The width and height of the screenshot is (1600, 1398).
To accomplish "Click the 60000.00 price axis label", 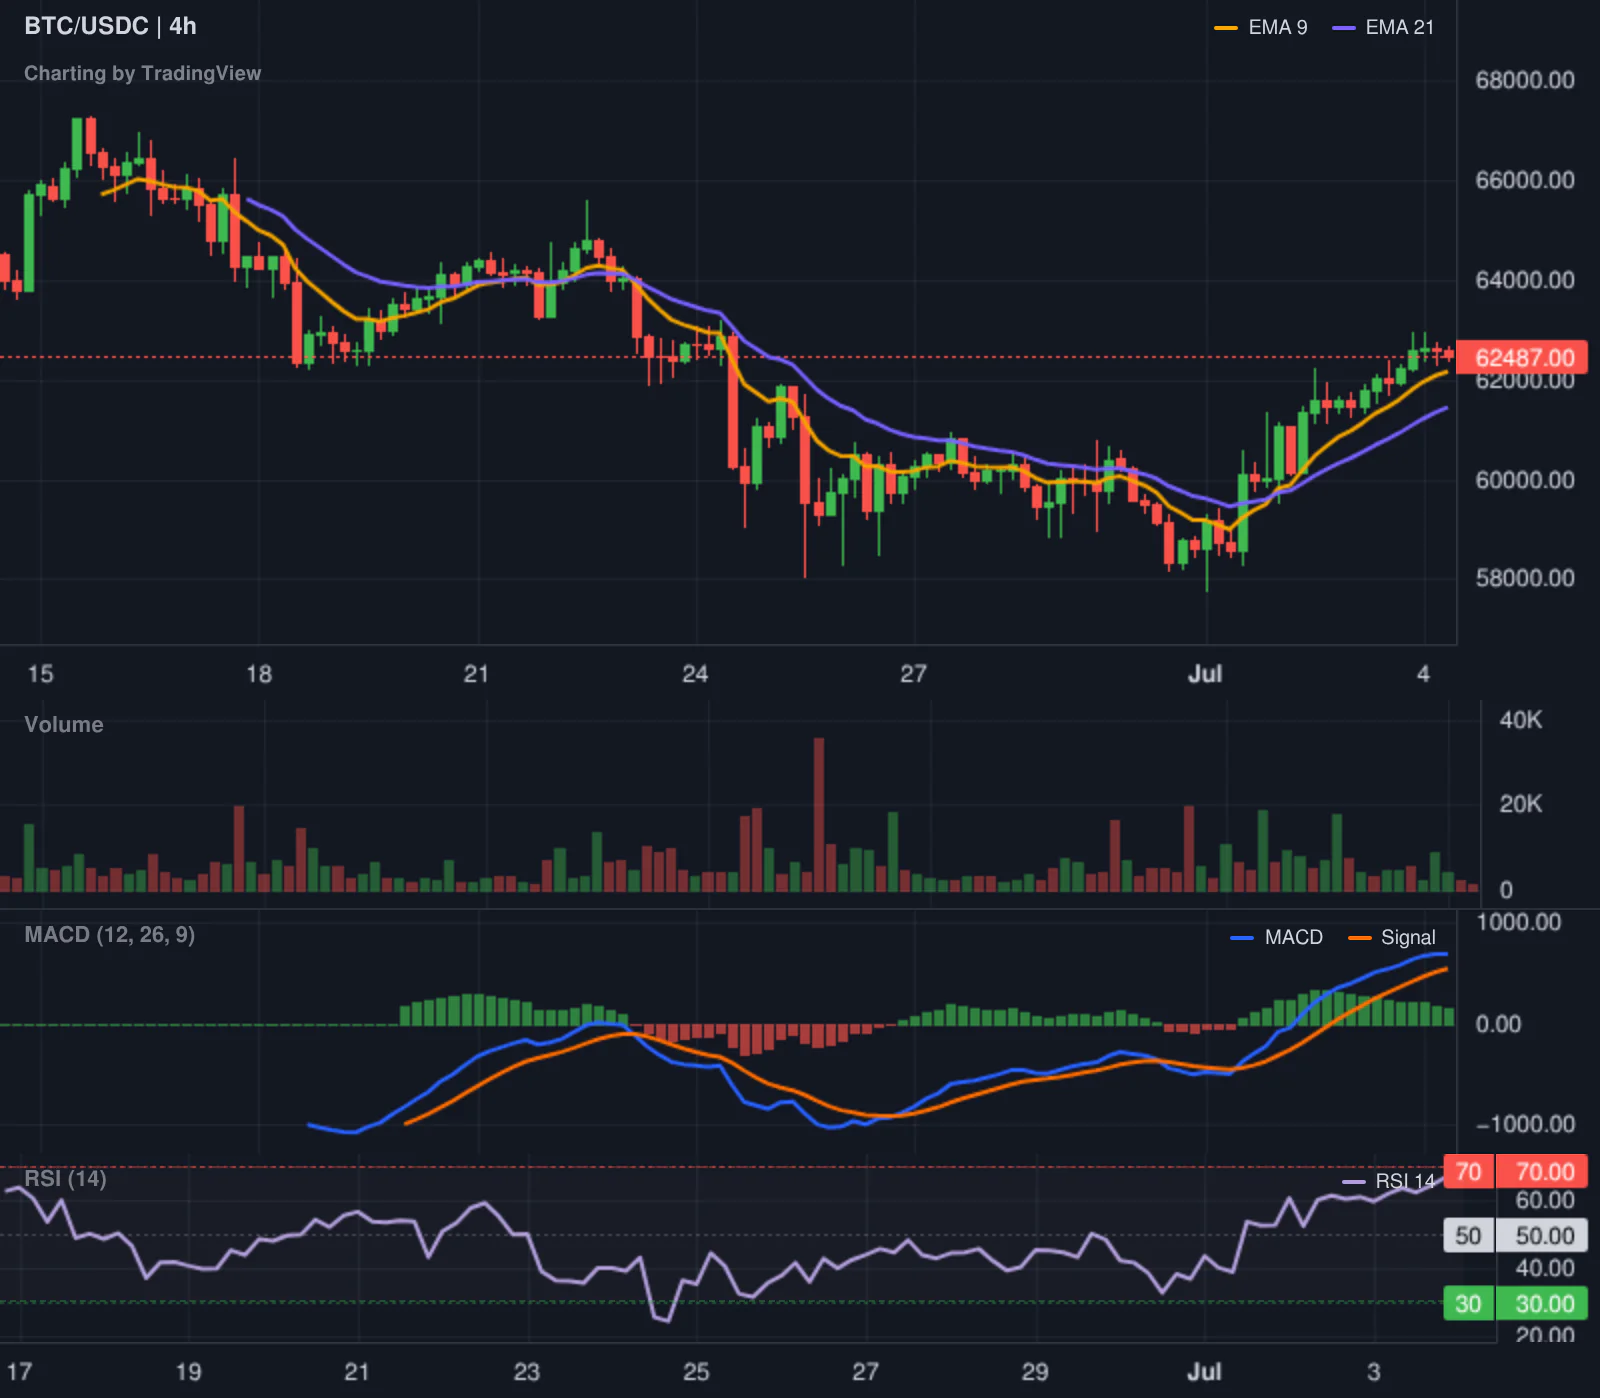I will [x=1525, y=480].
